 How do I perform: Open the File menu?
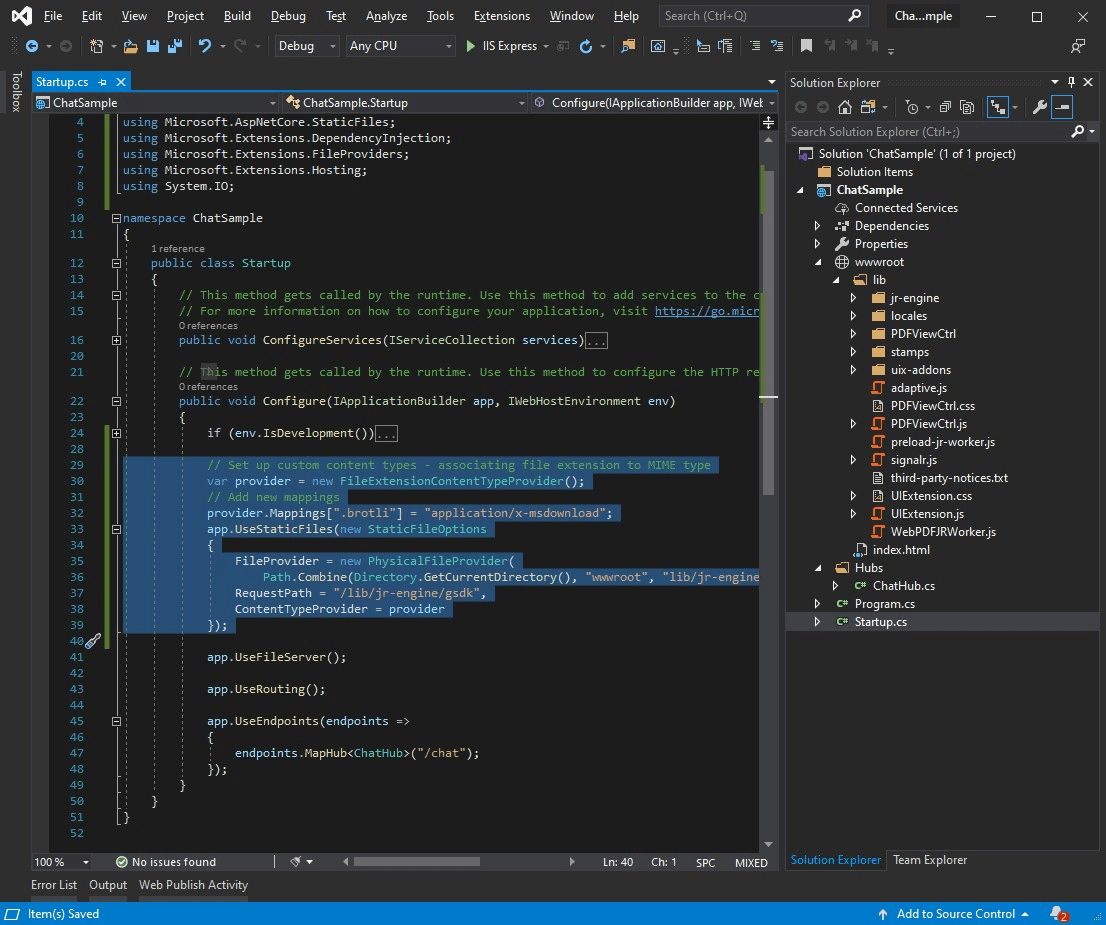click(x=52, y=16)
